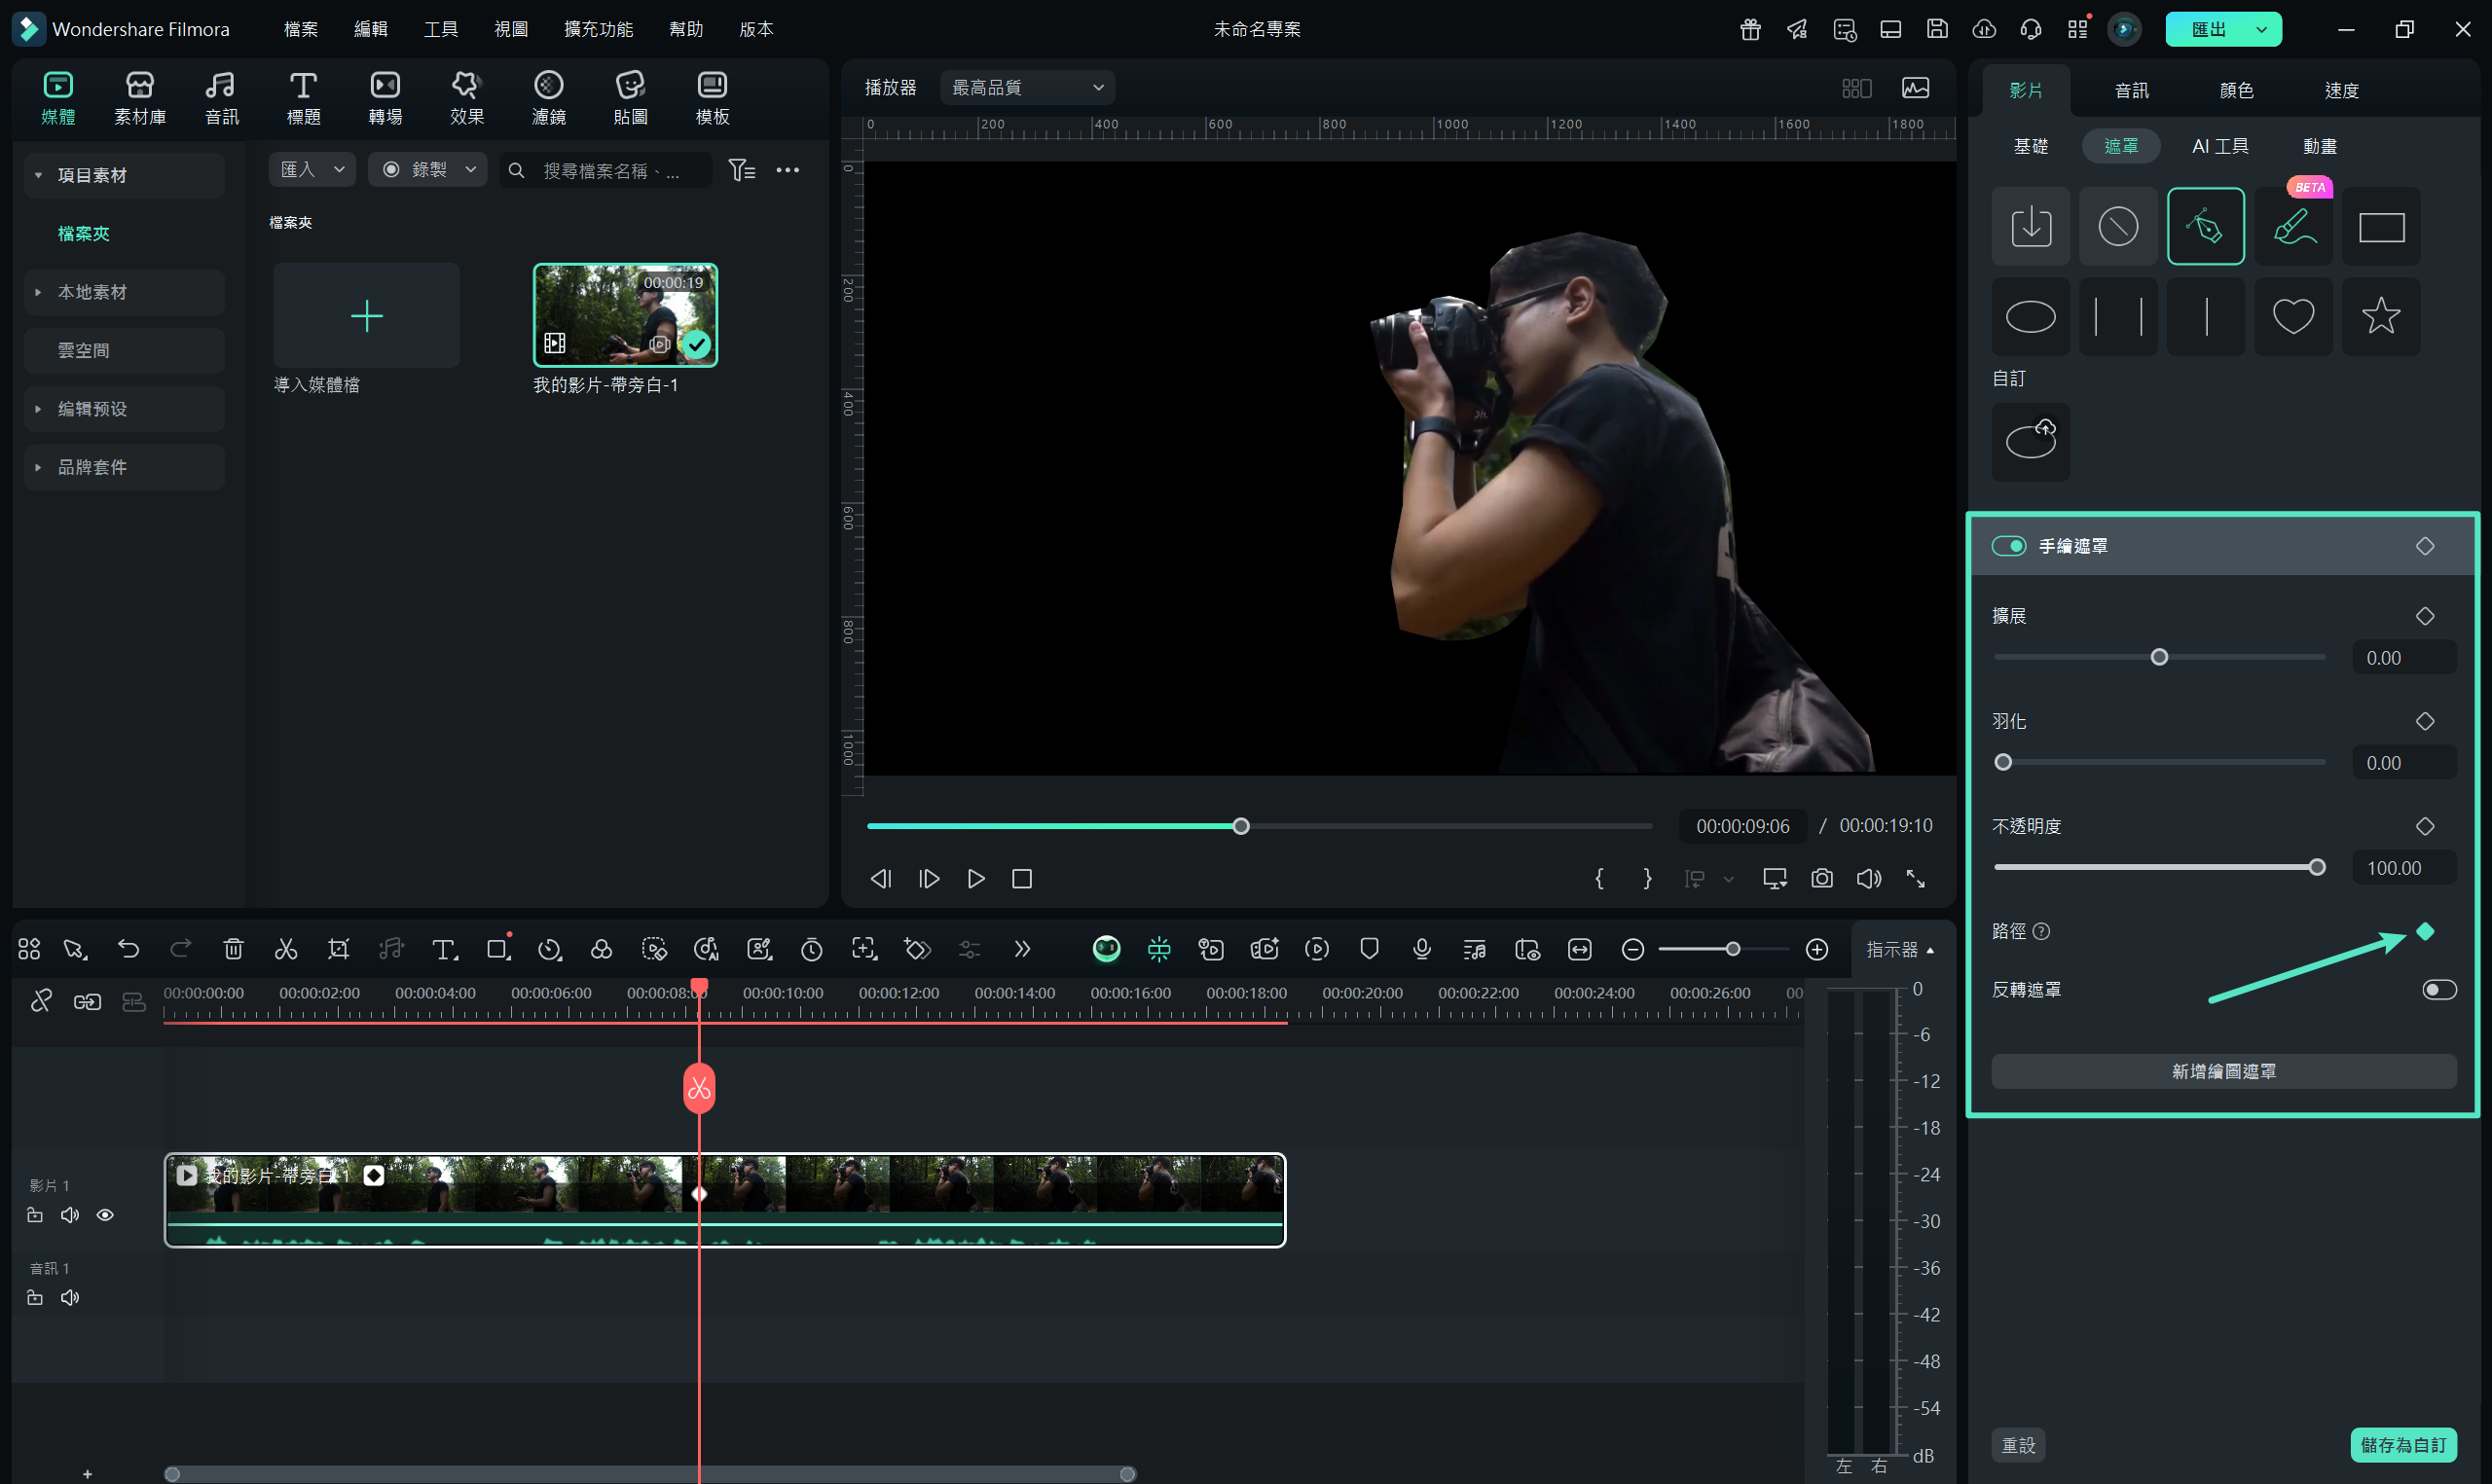Open the 最高品質 playback quality dropdown
Viewport: 2492px width, 1484px height.
[x=1027, y=88]
